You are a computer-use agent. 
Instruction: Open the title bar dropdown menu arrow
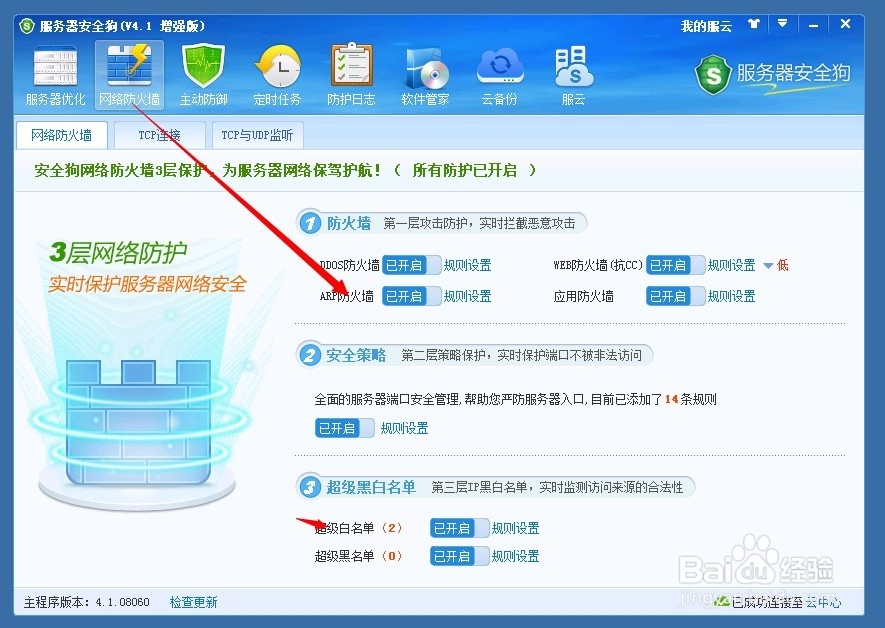tap(782, 24)
